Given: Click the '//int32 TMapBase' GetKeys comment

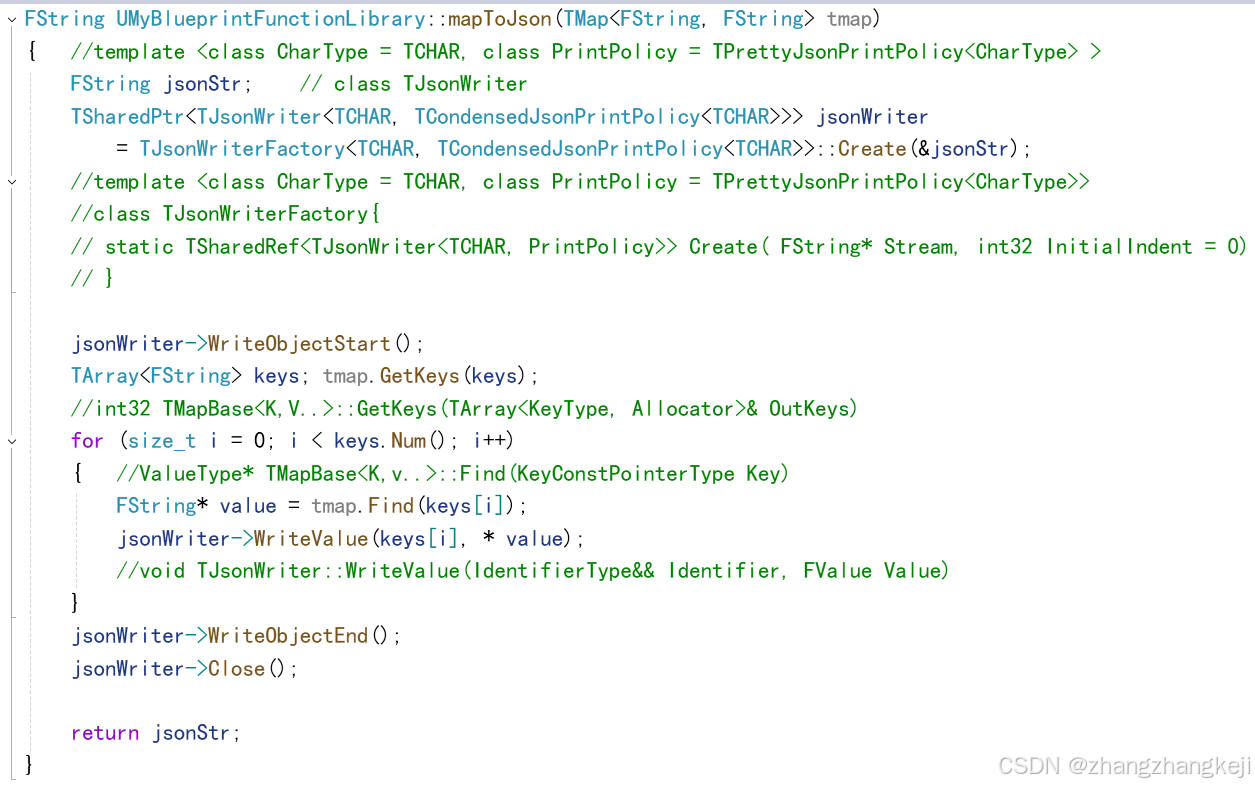Looking at the screenshot, I should (464, 408).
